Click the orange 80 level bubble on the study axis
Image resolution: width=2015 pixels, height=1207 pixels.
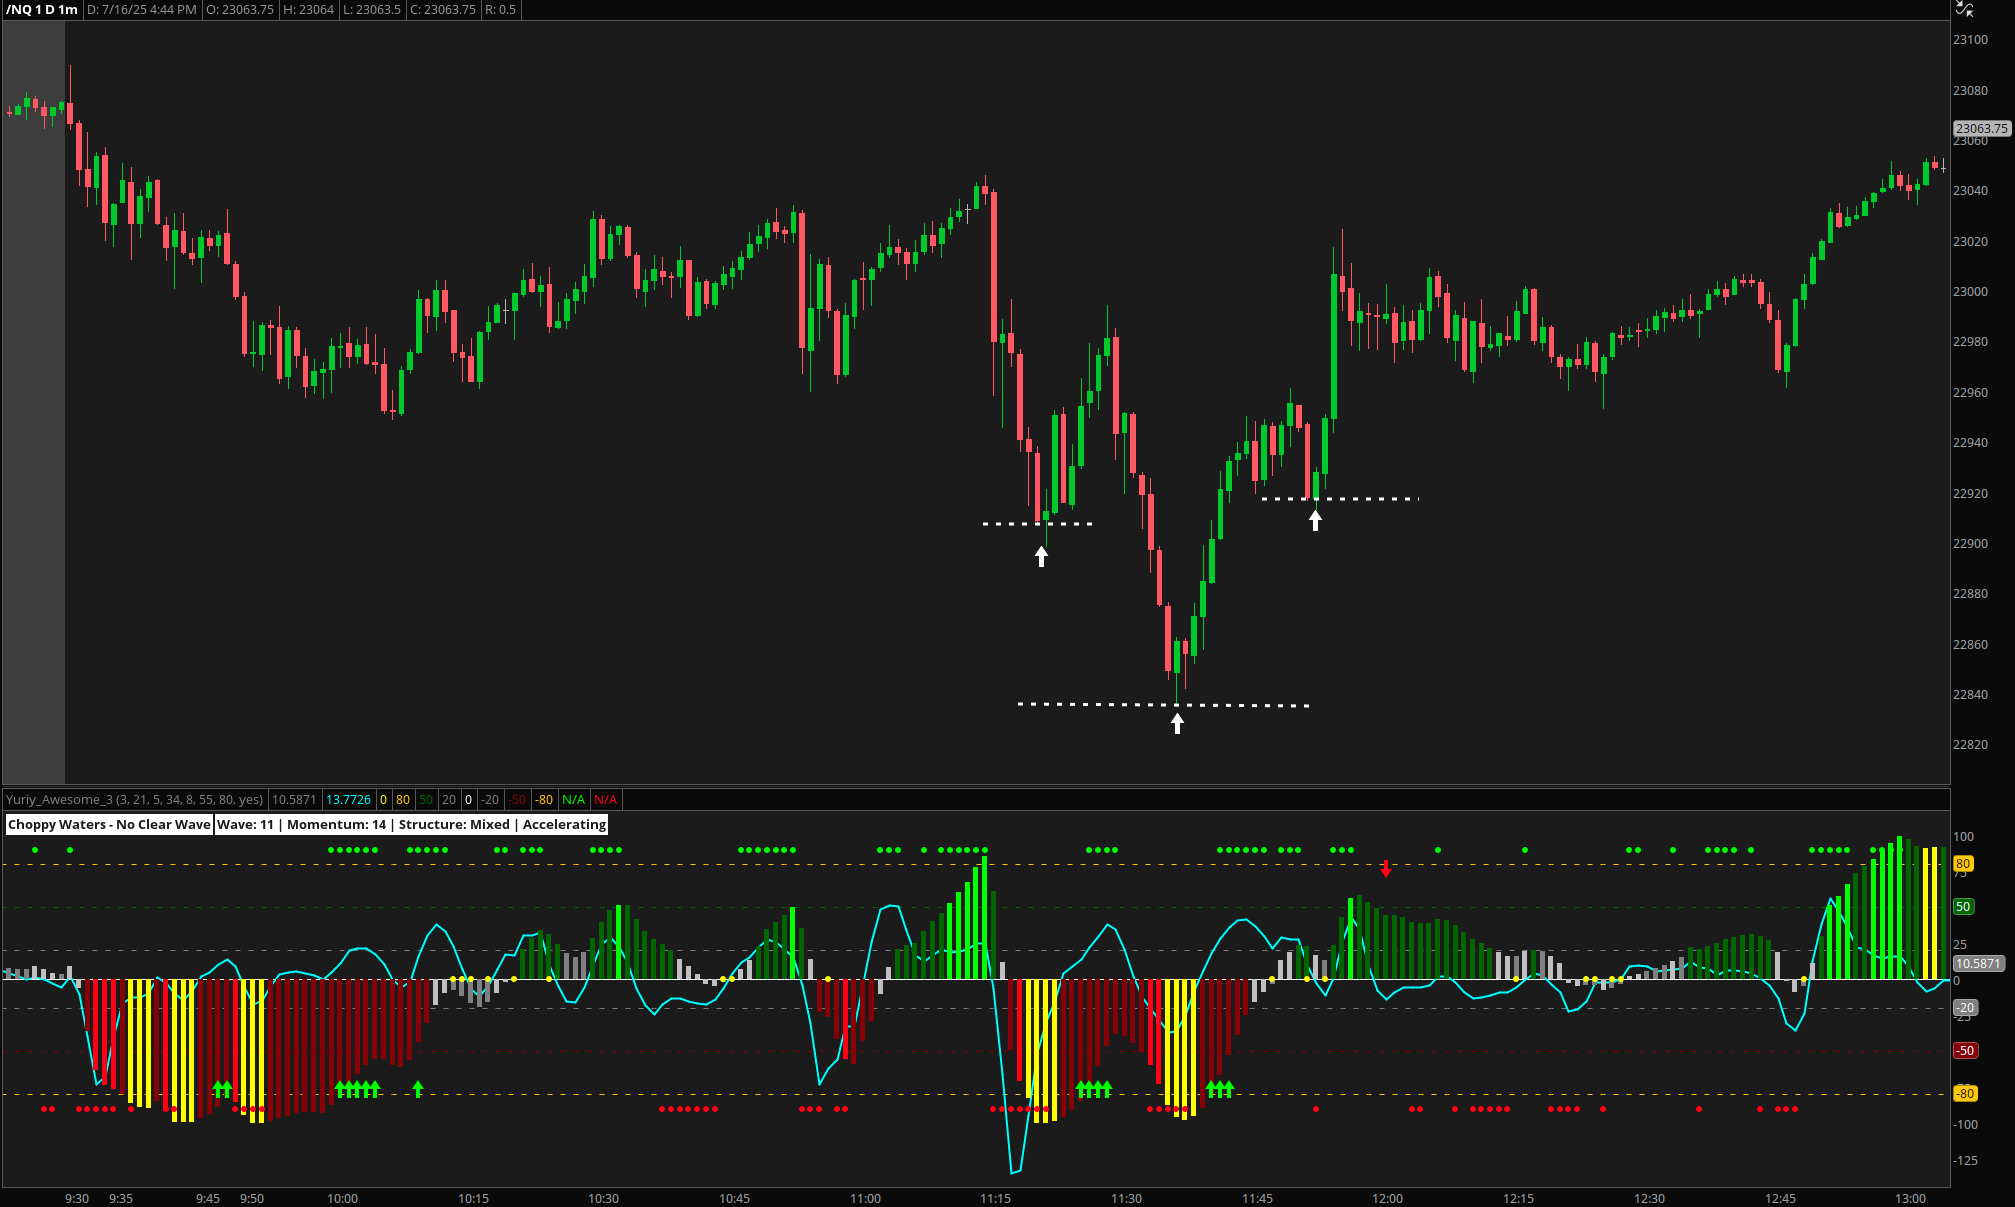coord(1963,863)
